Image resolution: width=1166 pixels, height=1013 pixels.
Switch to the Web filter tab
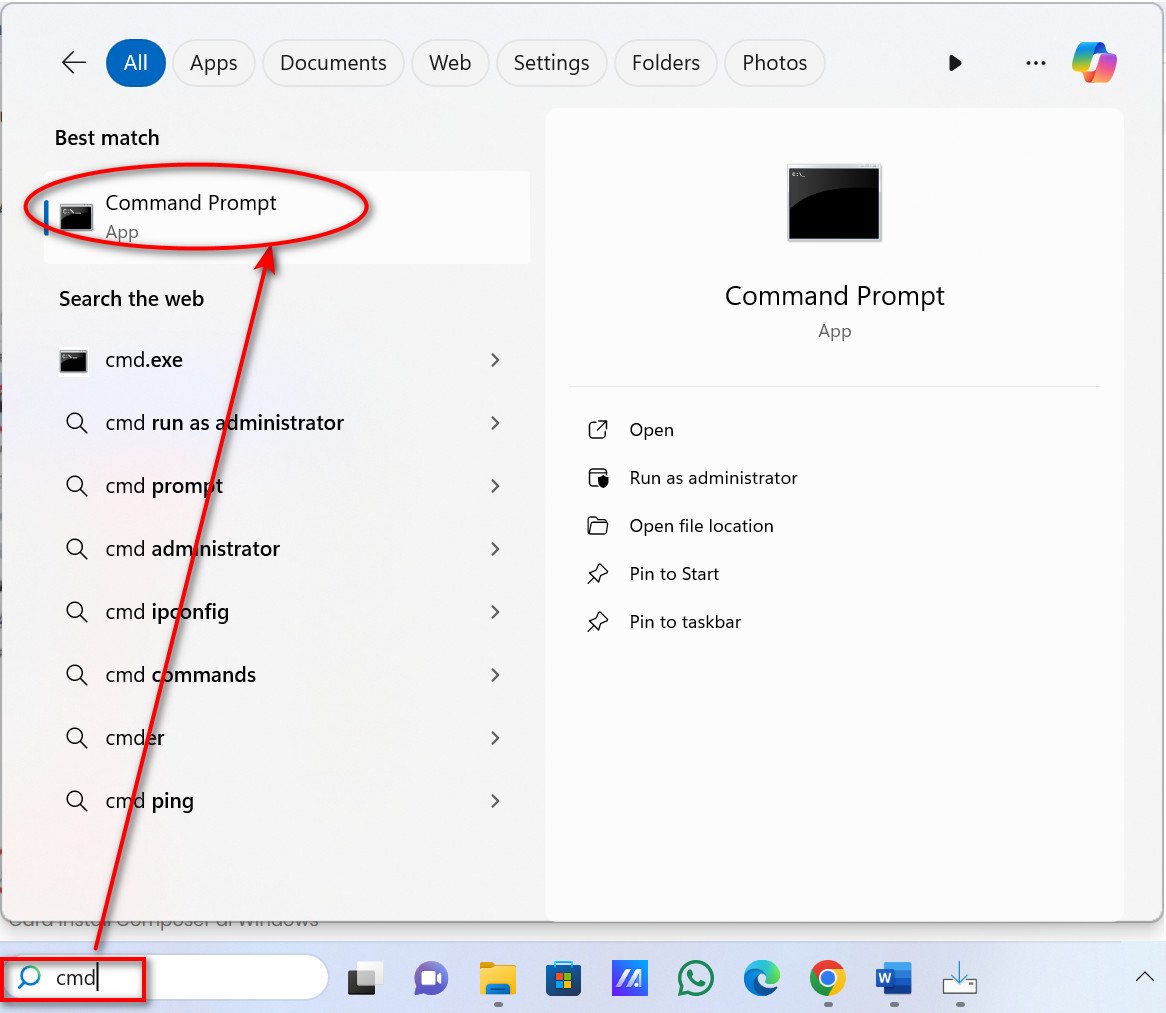coord(450,63)
